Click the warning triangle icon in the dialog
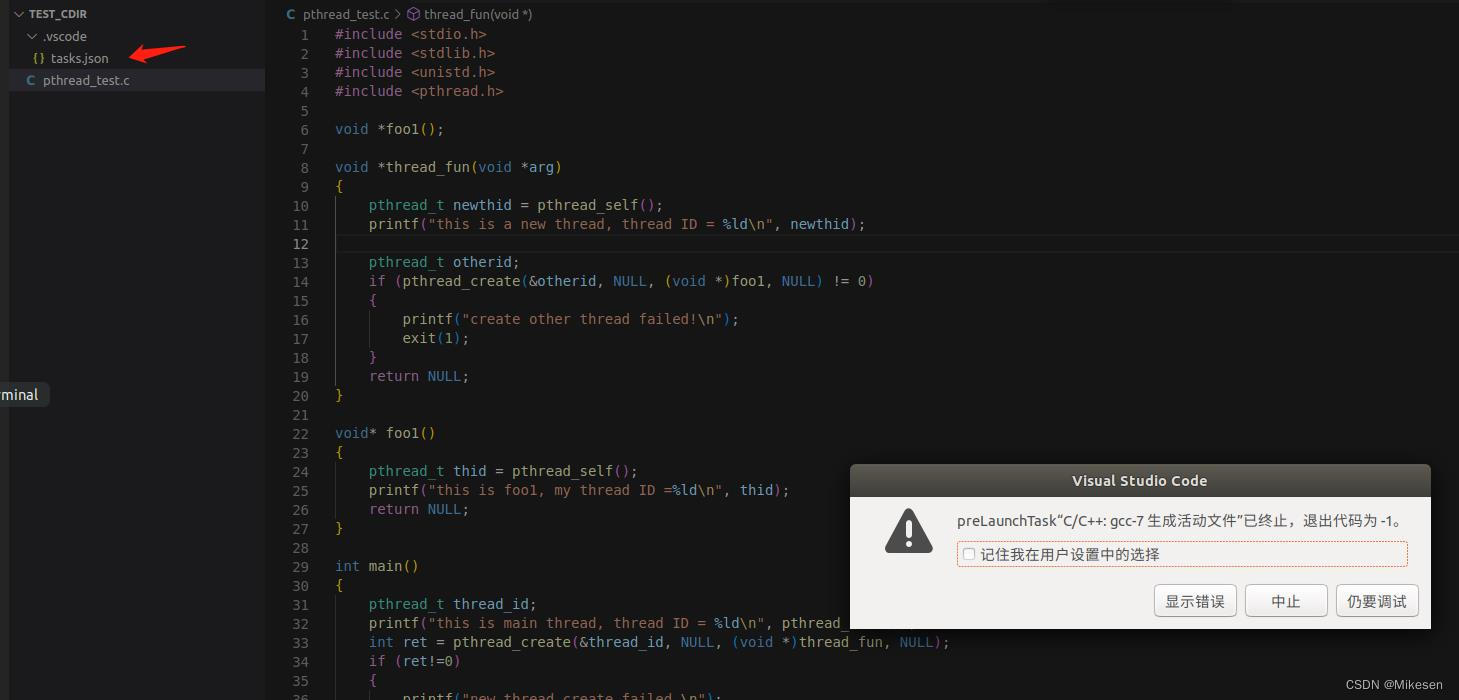Image resolution: width=1459 pixels, height=700 pixels. [908, 531]
